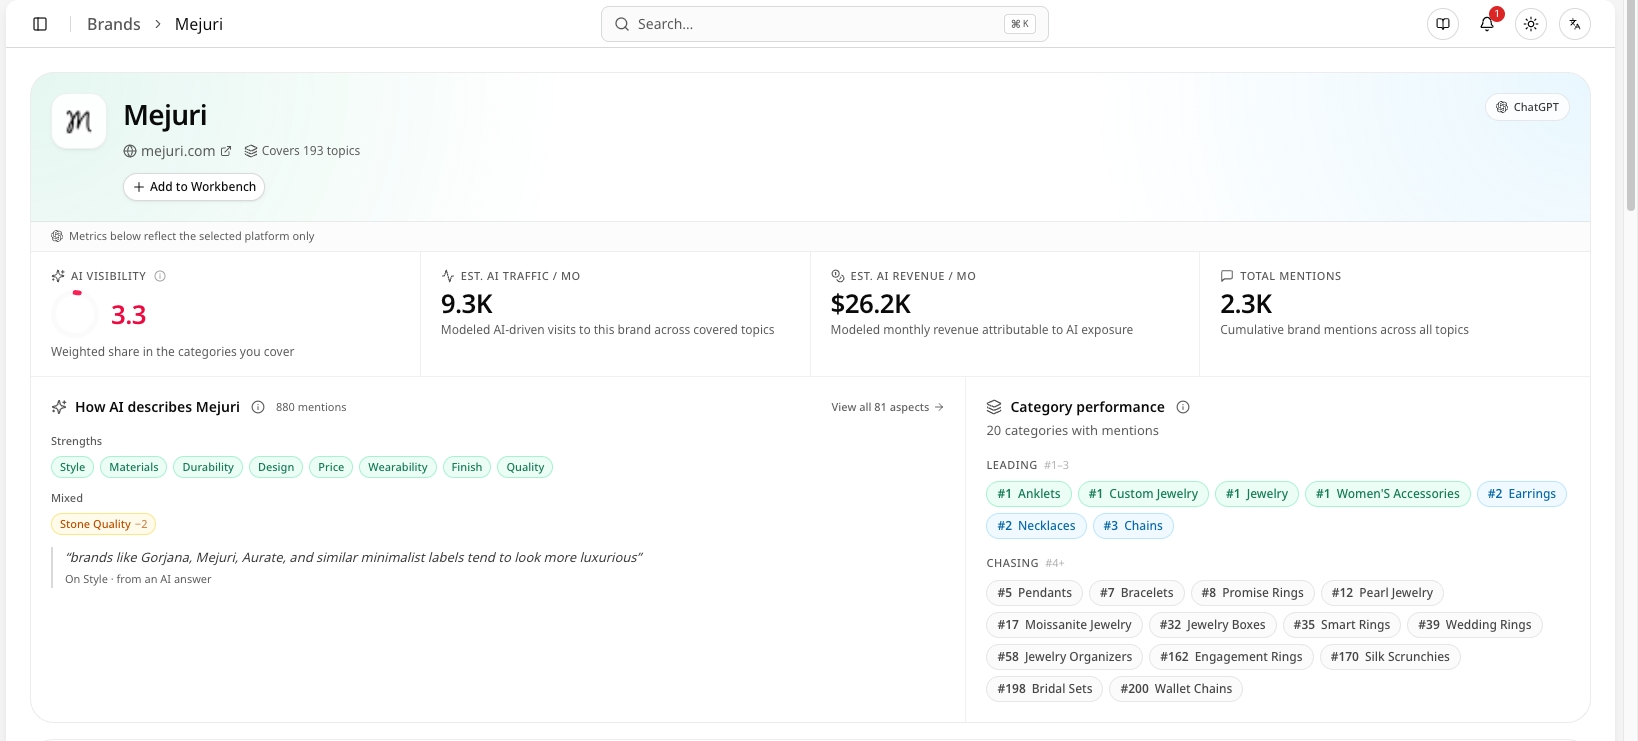Select the Stone Quality mixed tag
The height and width of the screenshot is (741, 1638).
coord(103,524)
